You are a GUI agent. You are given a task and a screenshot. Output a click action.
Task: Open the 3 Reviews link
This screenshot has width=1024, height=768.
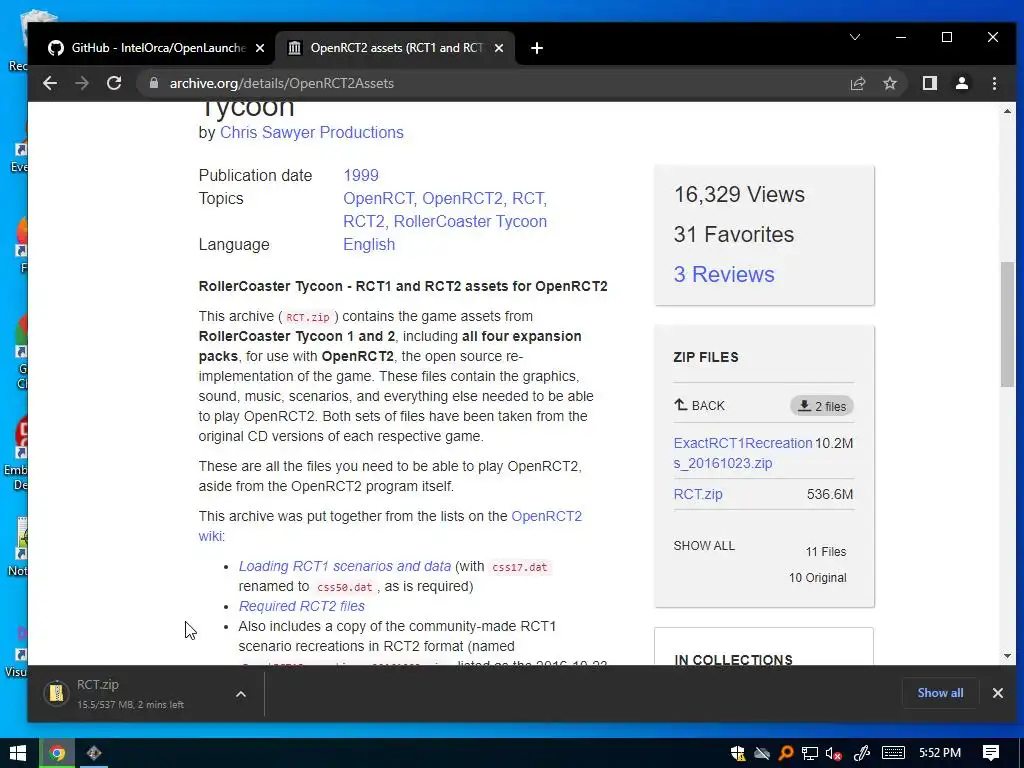click(x=724, y=274)
